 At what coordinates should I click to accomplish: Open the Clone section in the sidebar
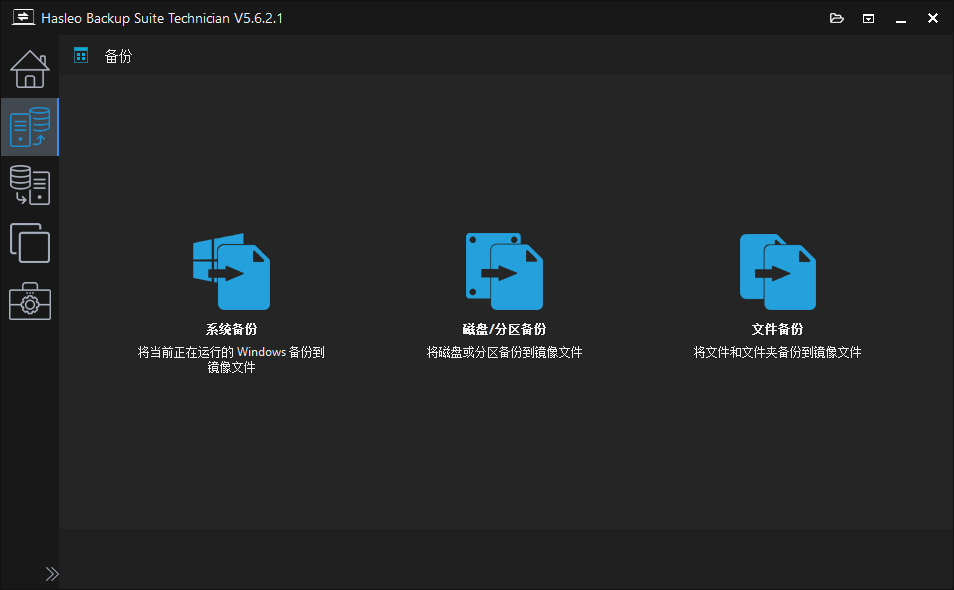click(x=29, y=243)
